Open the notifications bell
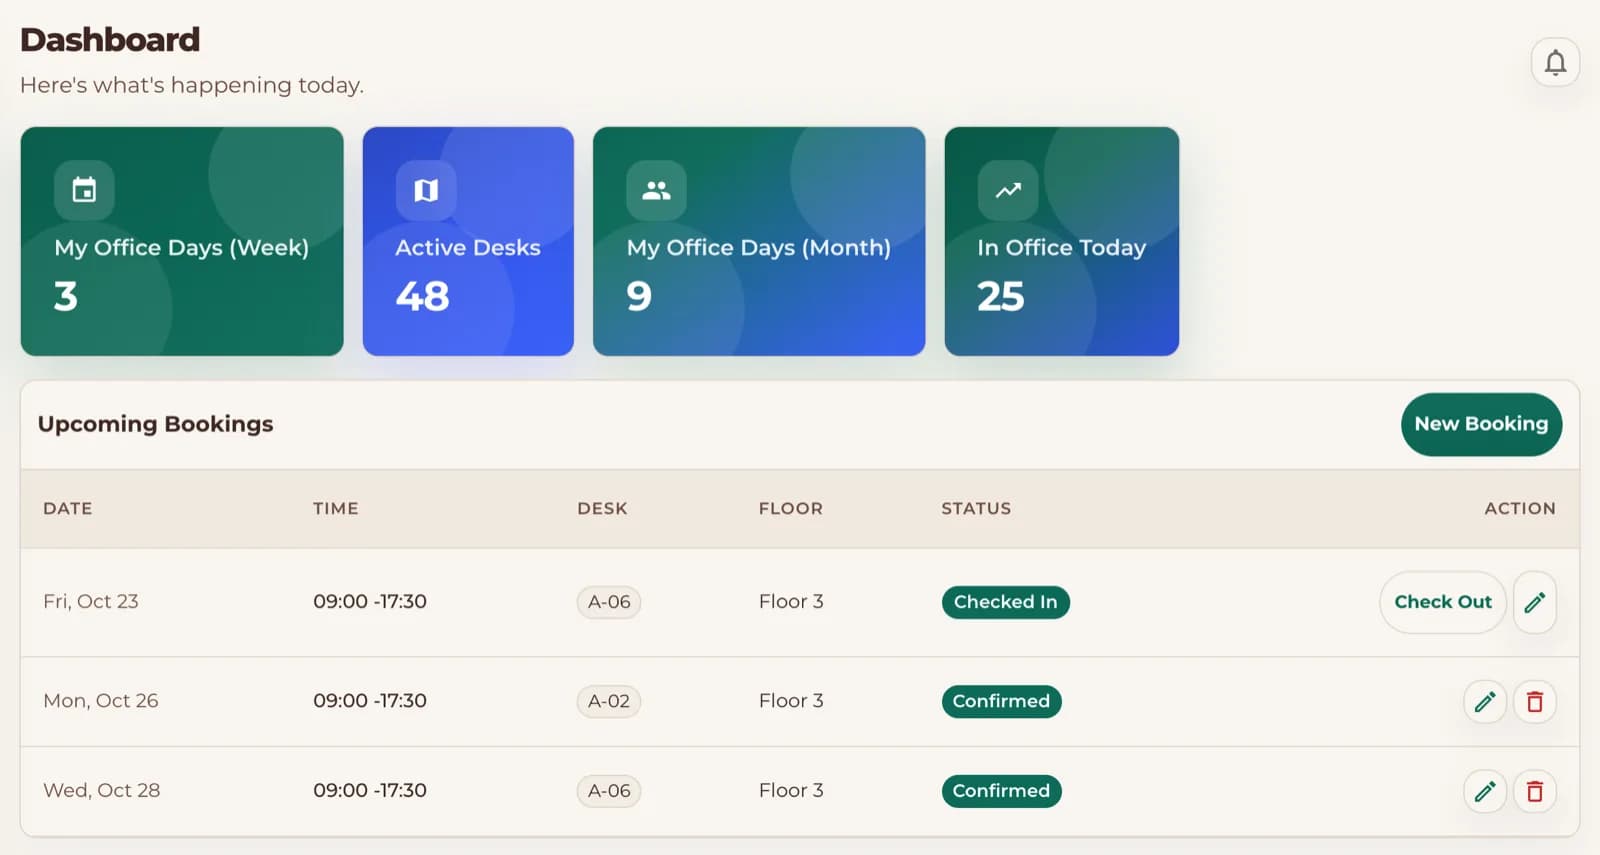 1555,62
